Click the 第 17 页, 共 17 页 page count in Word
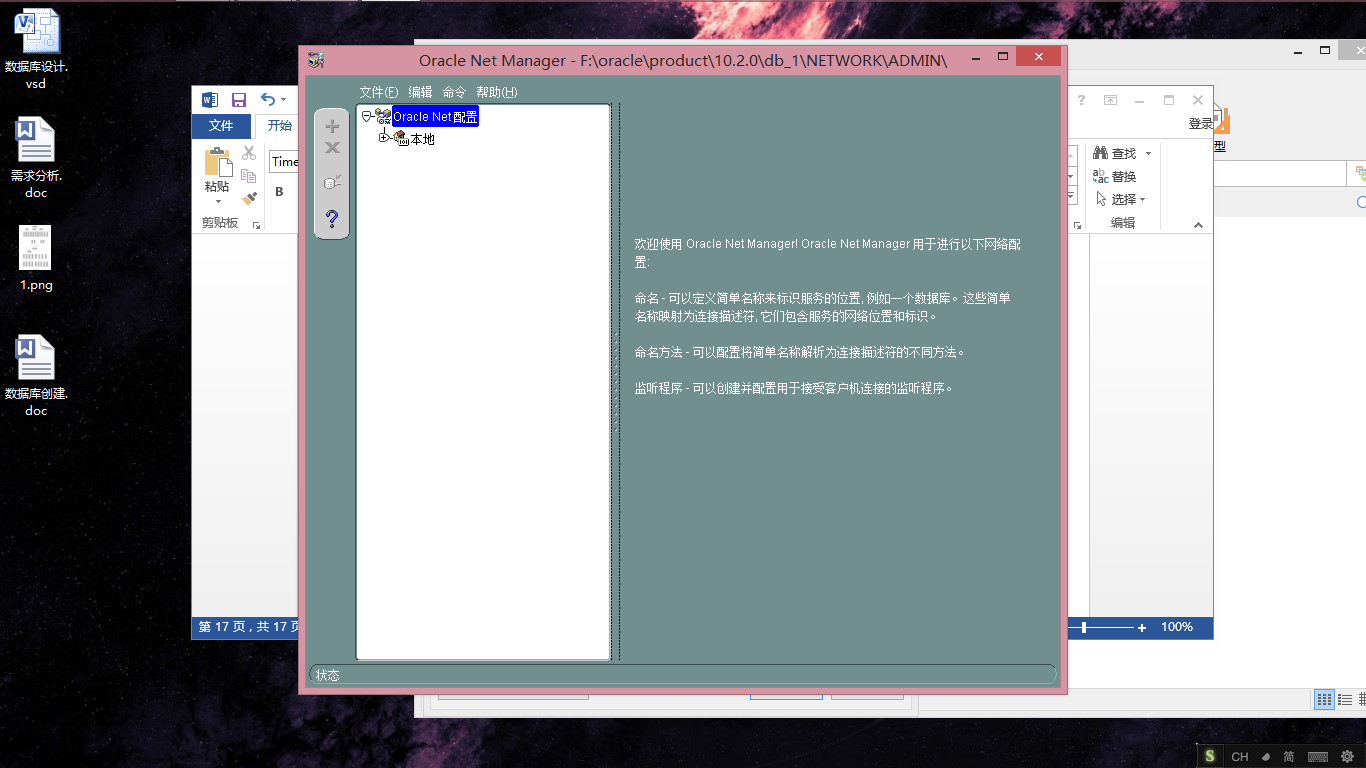Viewport: 1366px width, 768px height. tap(248, 627)
